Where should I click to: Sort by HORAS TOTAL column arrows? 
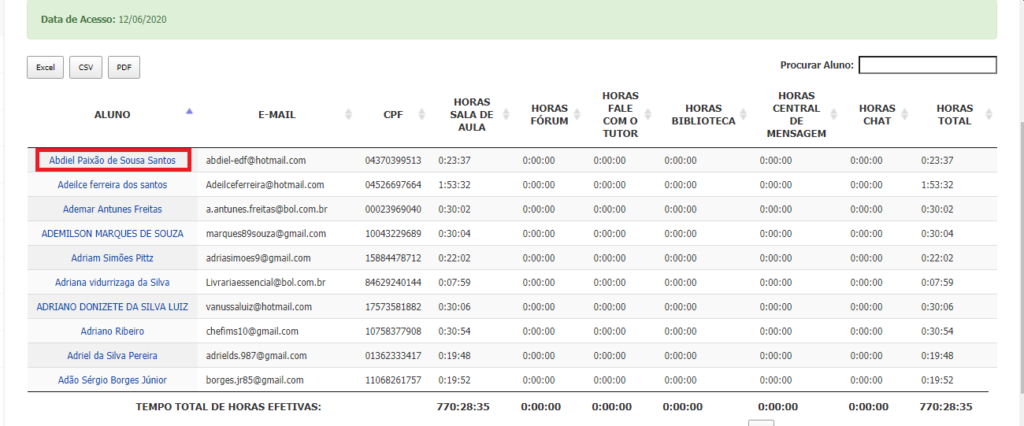pos(989,115)
